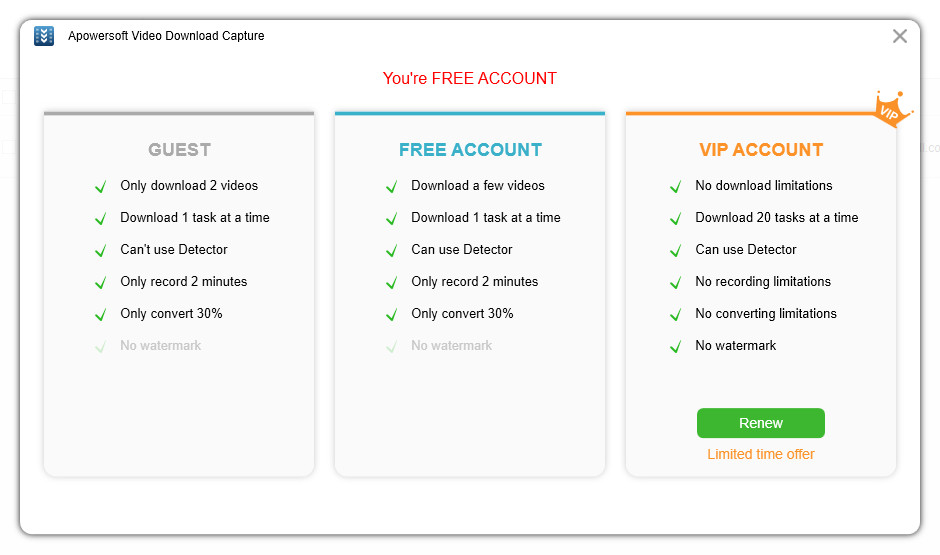This screenshot has height=555, width=940.
Task: Click checkmark next to Download a few videos
Action: [391, 186]
